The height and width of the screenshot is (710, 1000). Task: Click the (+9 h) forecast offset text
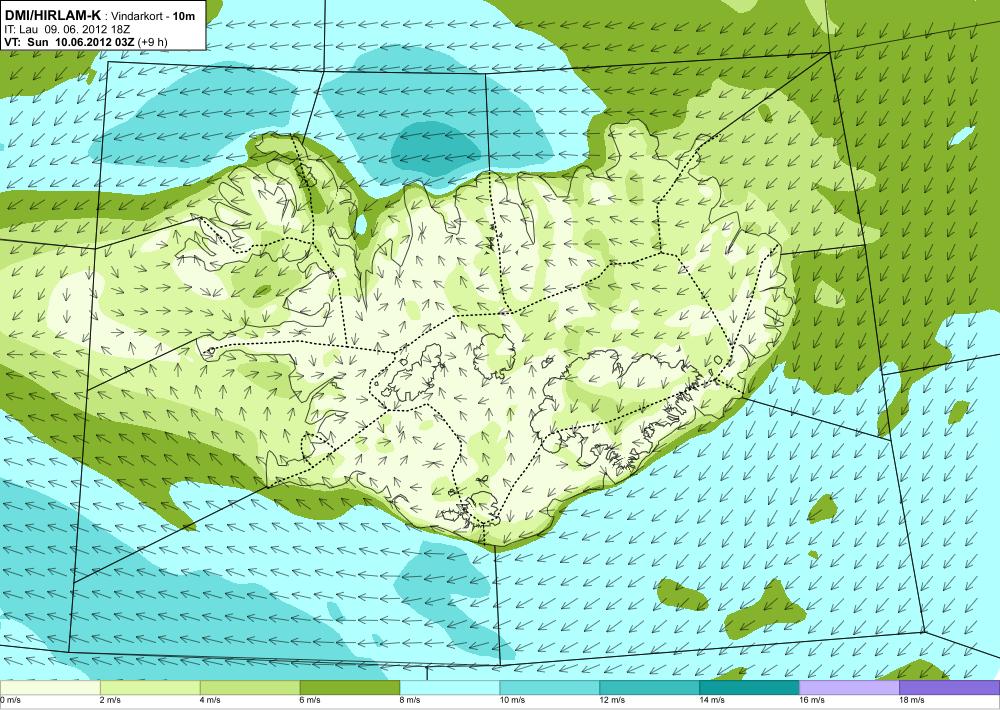click(x=152, y=42)
